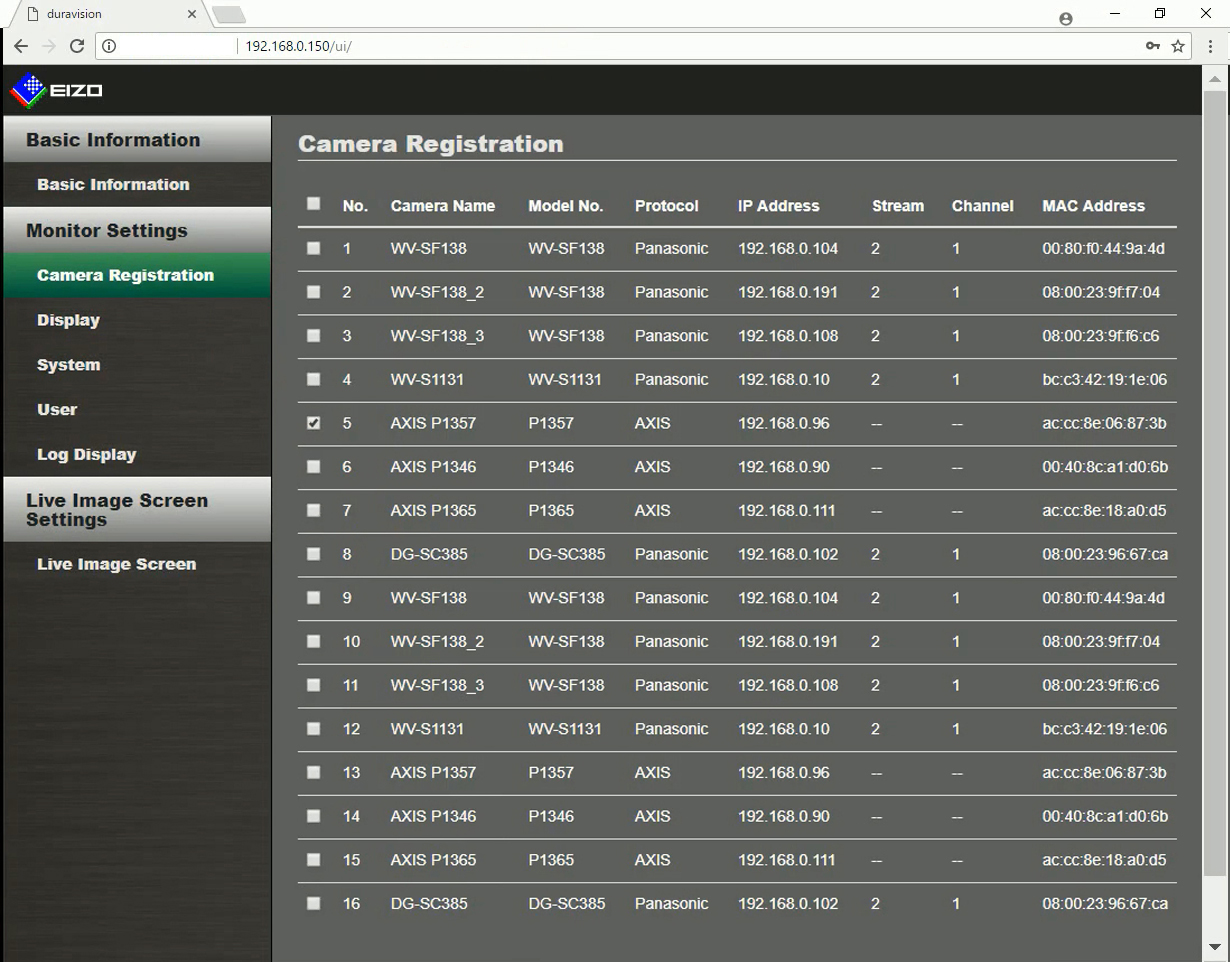
Task: Check the box for camera No. 10
Action: (x=314, y=641)
